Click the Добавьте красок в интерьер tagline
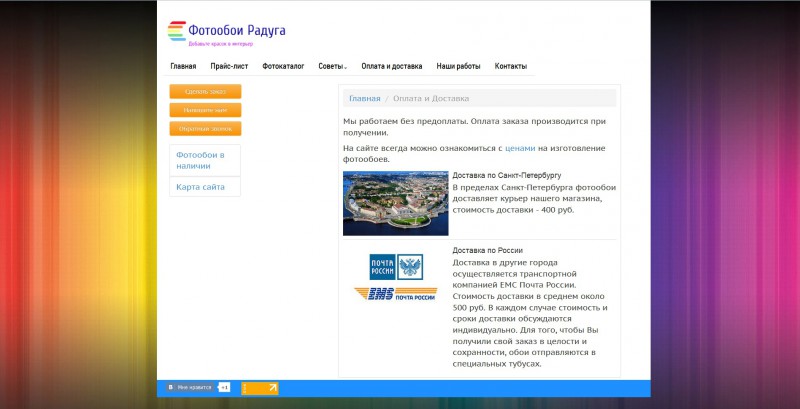The width and height of the screenshot is (800, 409). click(x=220, y=44)
